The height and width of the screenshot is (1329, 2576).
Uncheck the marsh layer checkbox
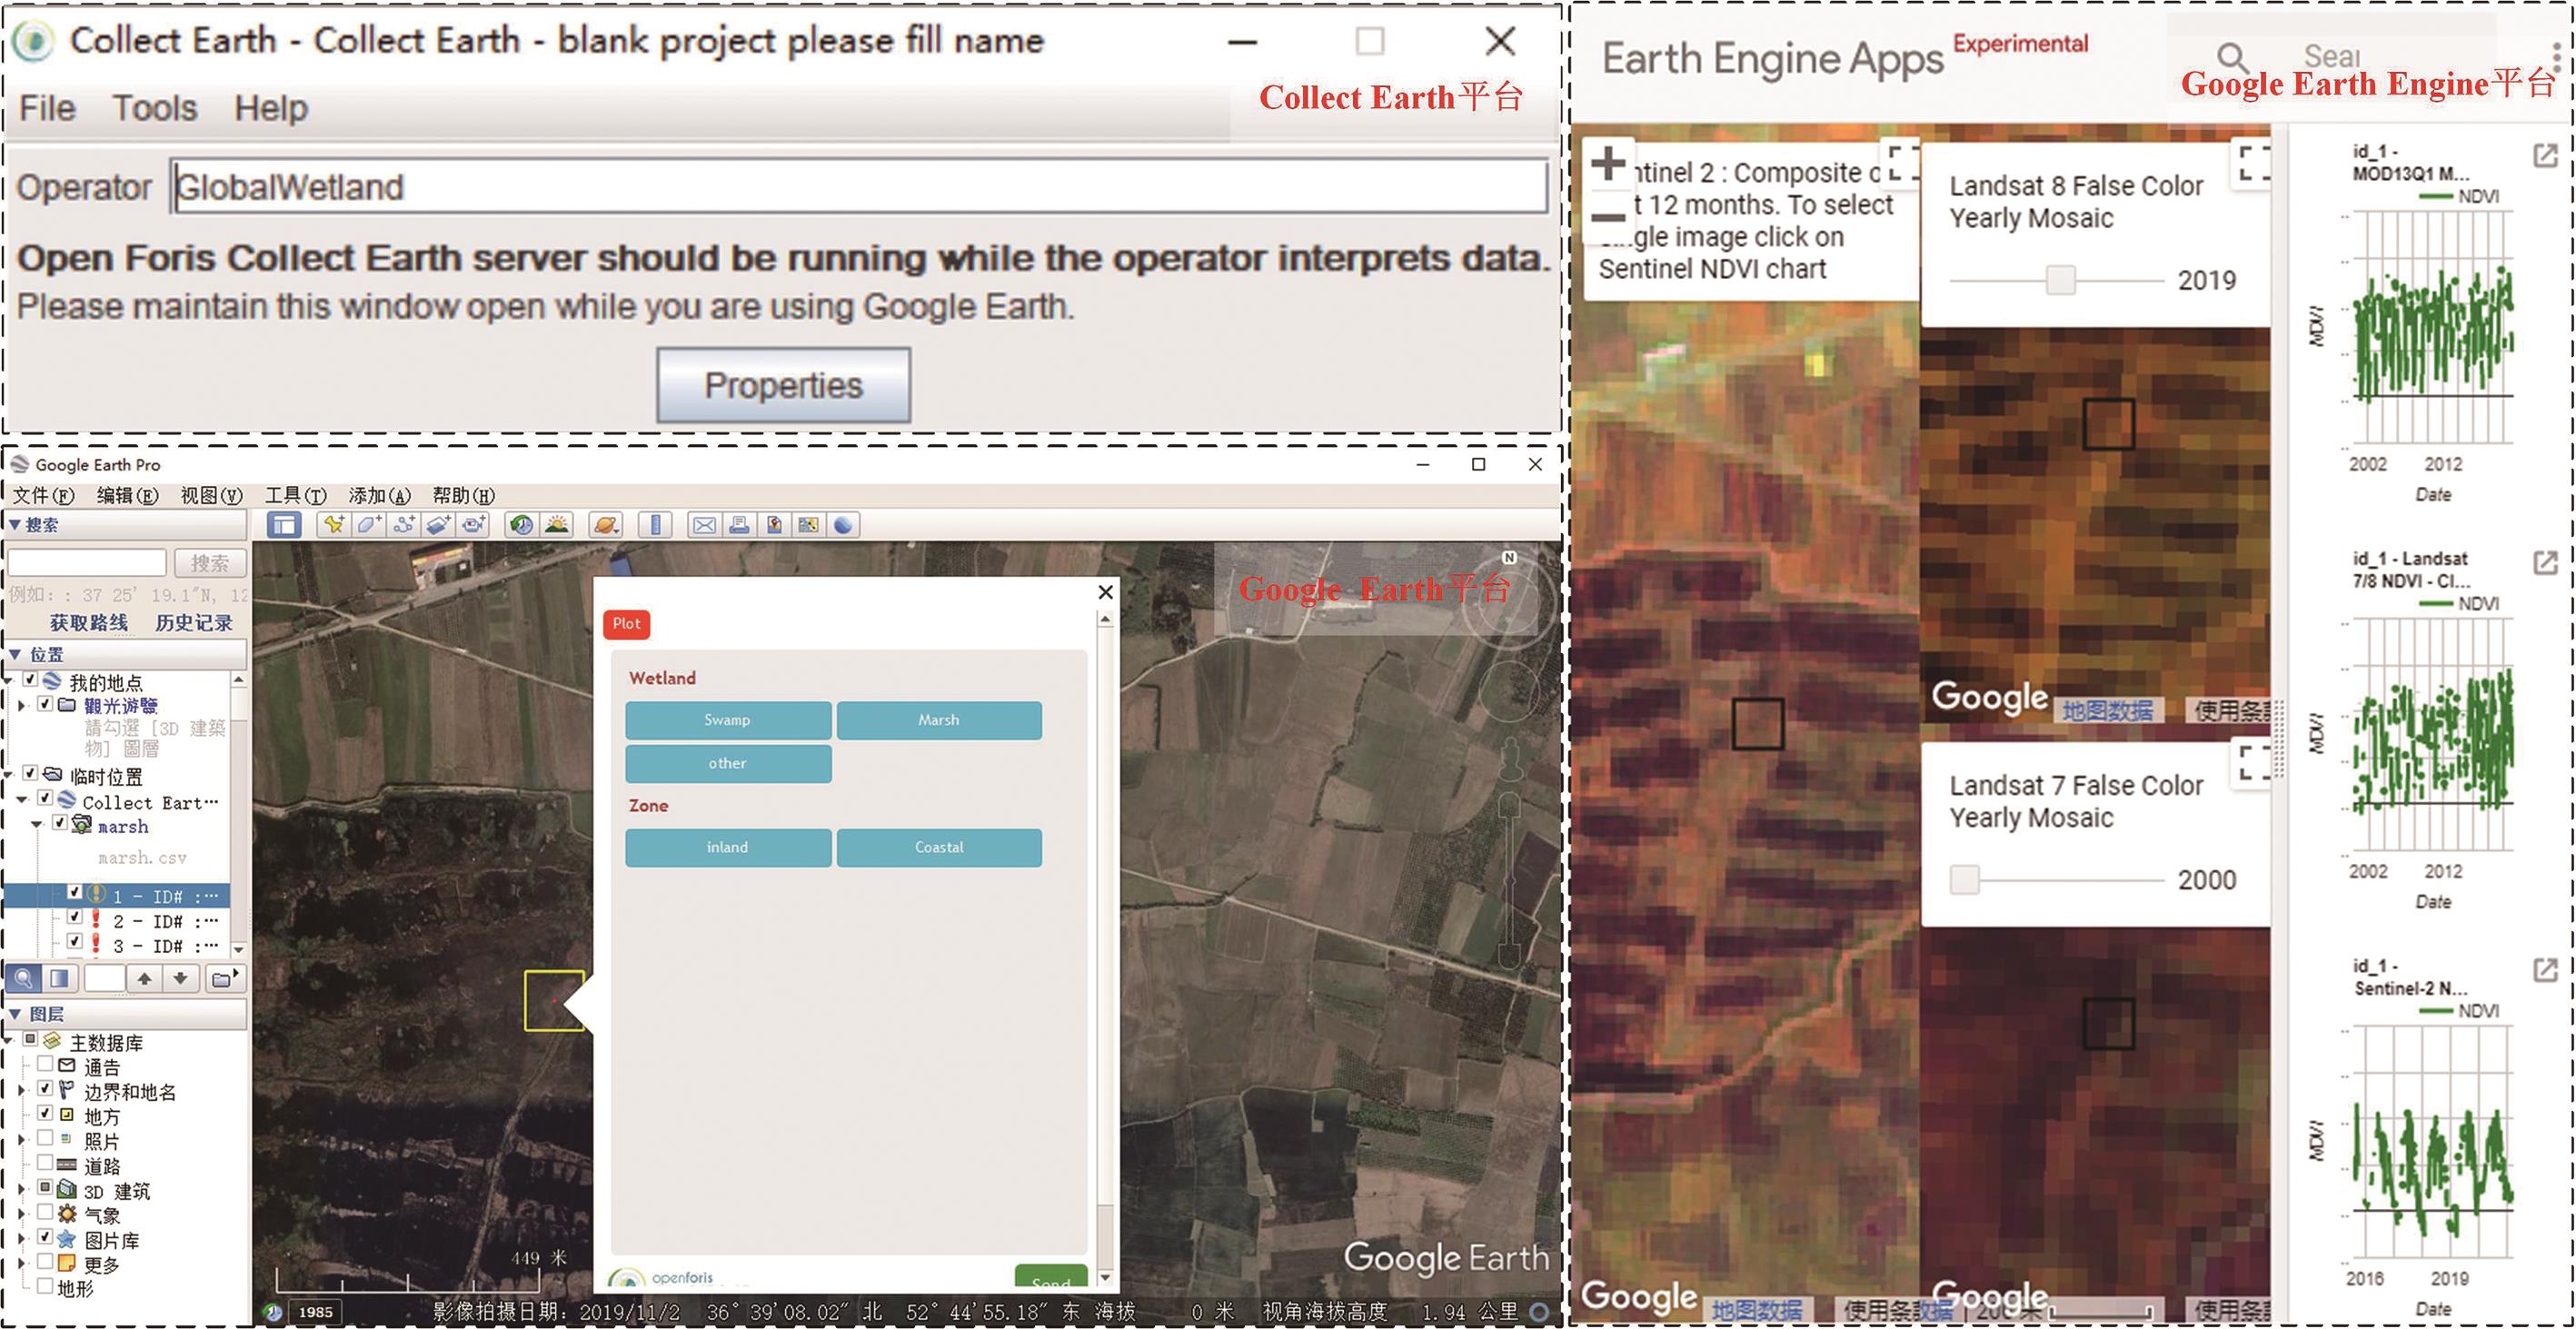60,823
